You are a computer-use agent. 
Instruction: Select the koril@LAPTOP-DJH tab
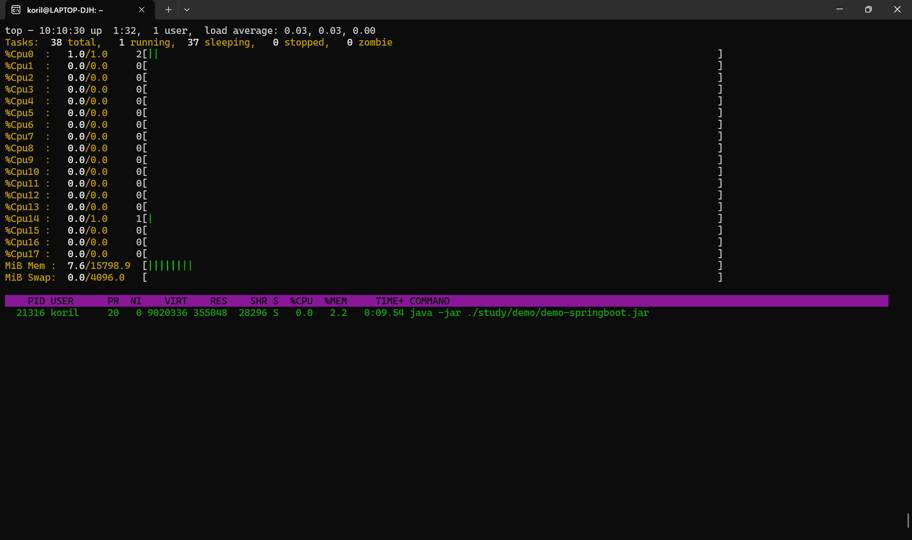[70, 10]
